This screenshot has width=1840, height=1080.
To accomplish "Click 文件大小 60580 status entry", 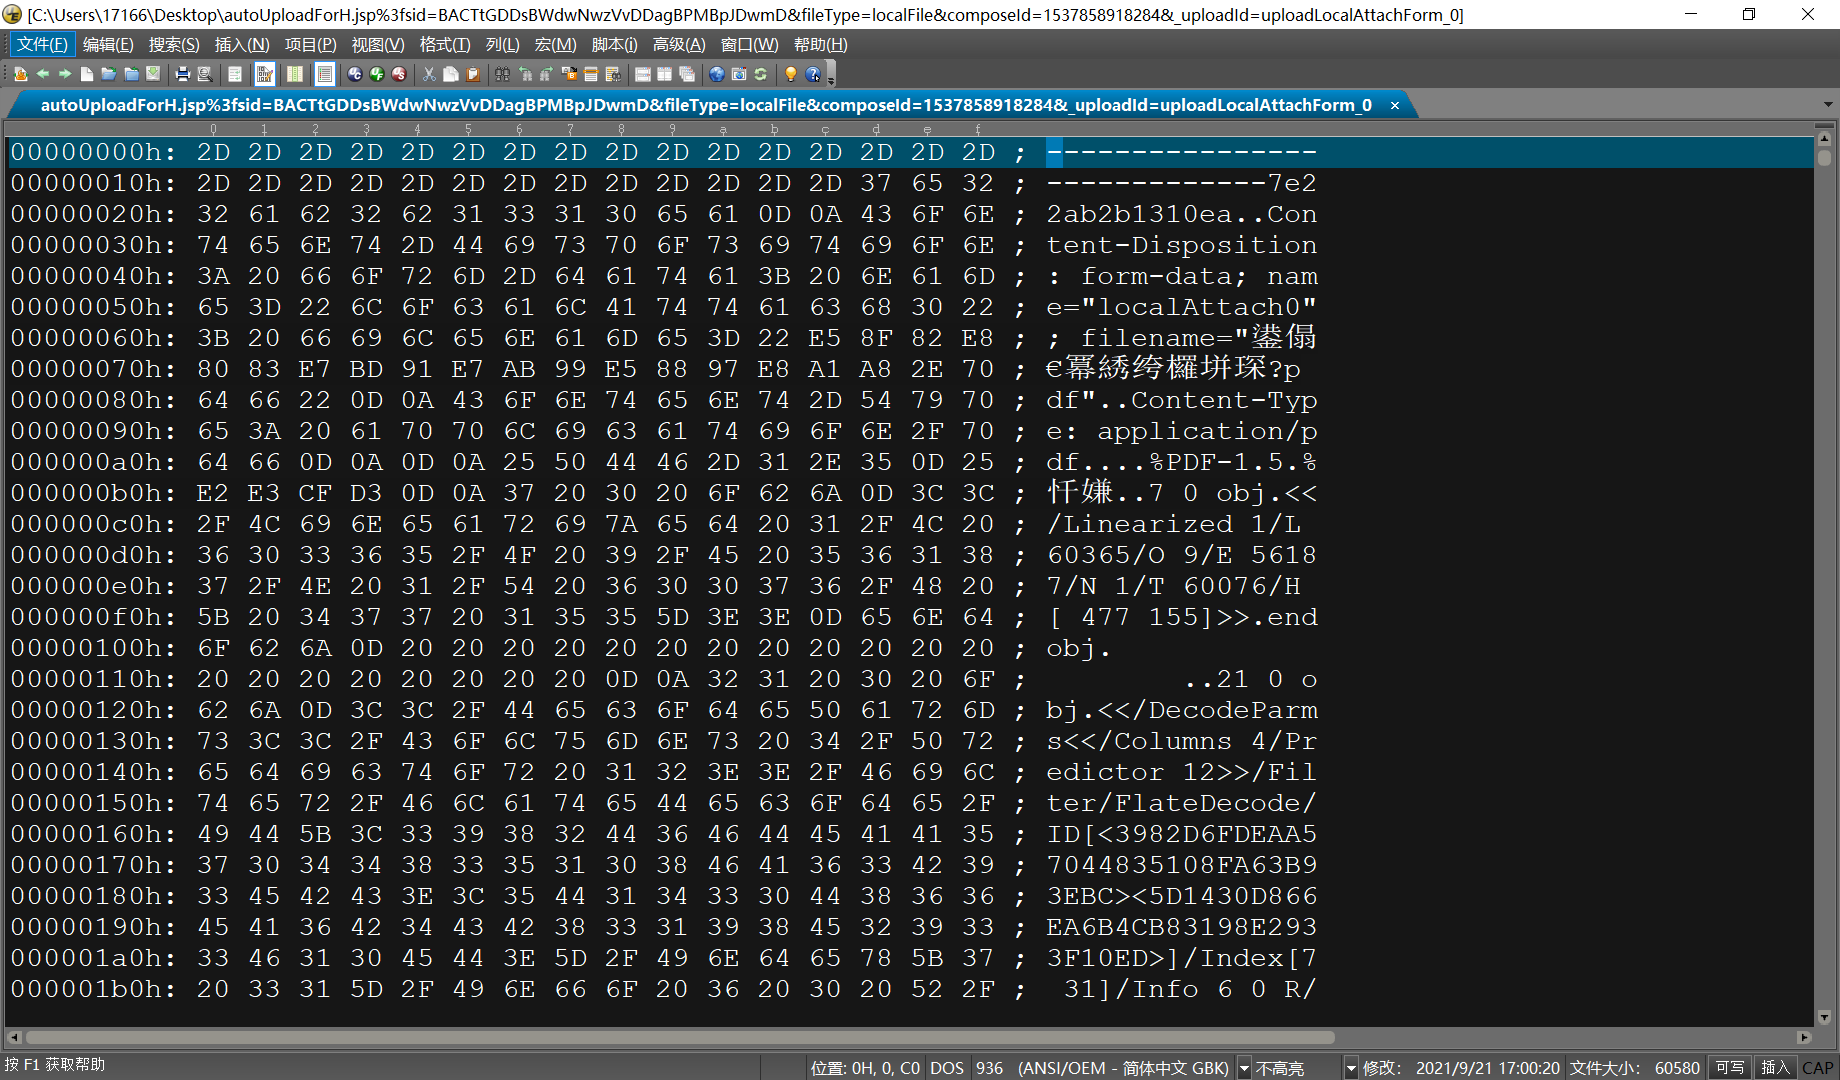I will tap(1634, 1068).
